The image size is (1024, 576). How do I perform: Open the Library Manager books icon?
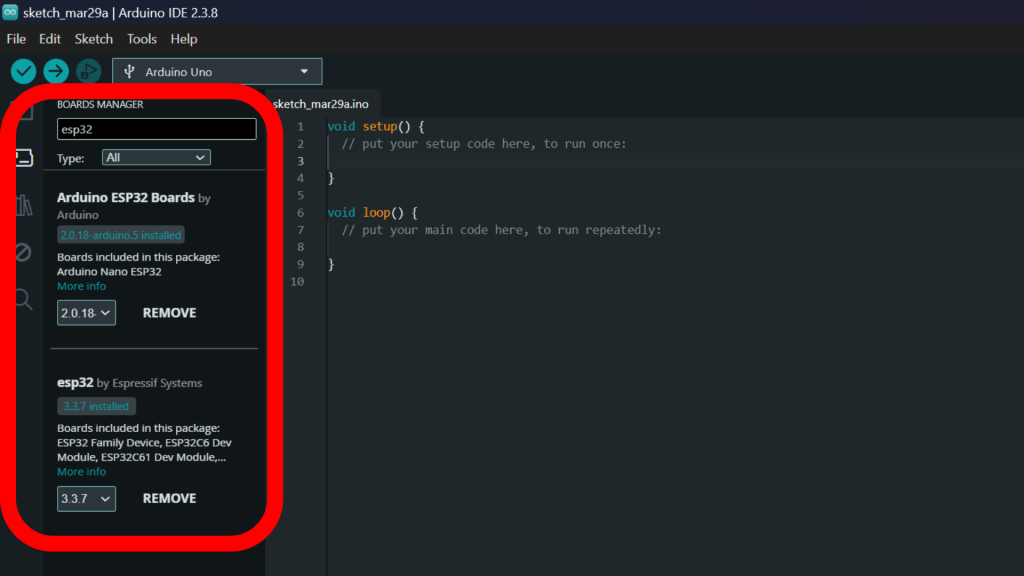click(22, 205)
